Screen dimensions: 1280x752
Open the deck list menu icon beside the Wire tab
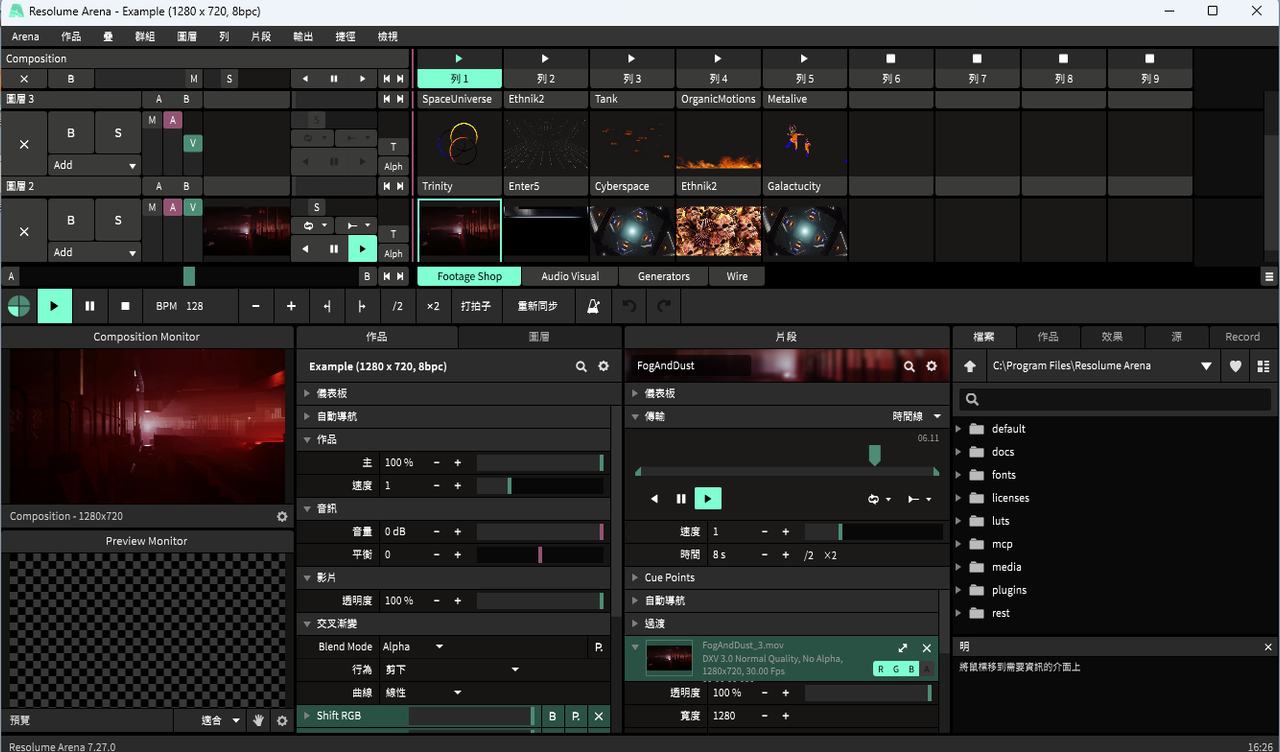[1269, 277]
